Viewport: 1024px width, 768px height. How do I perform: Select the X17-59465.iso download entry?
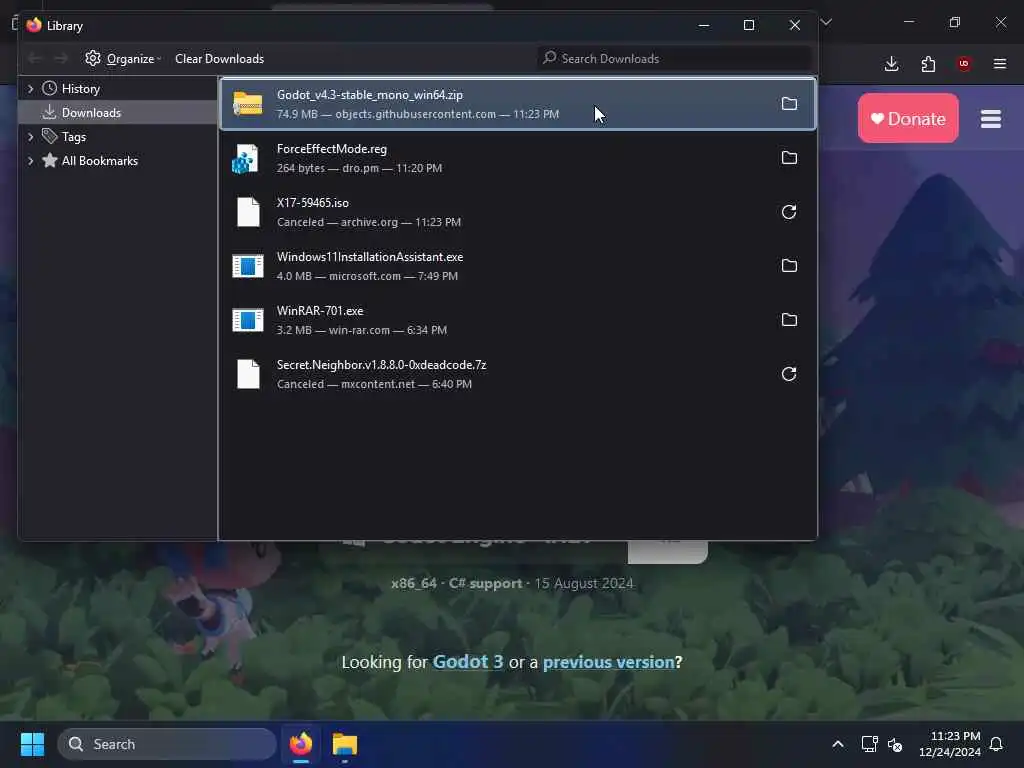coord(518,212)
